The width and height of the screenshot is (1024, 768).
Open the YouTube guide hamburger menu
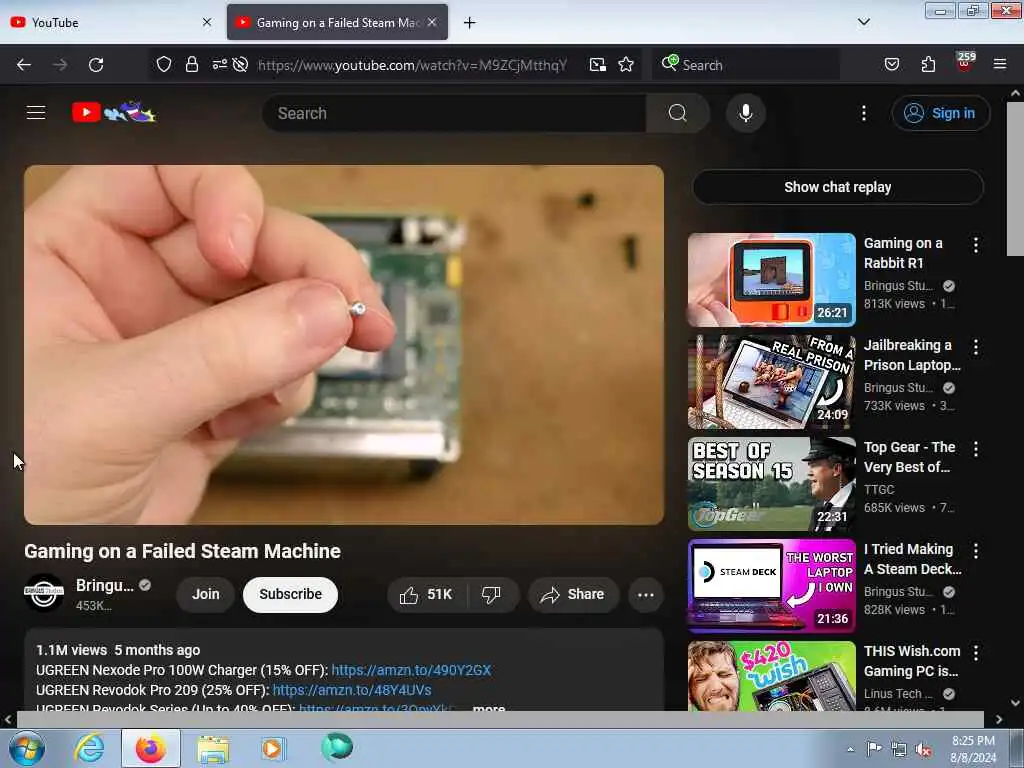pyautogui.click(x=36, y=112)
